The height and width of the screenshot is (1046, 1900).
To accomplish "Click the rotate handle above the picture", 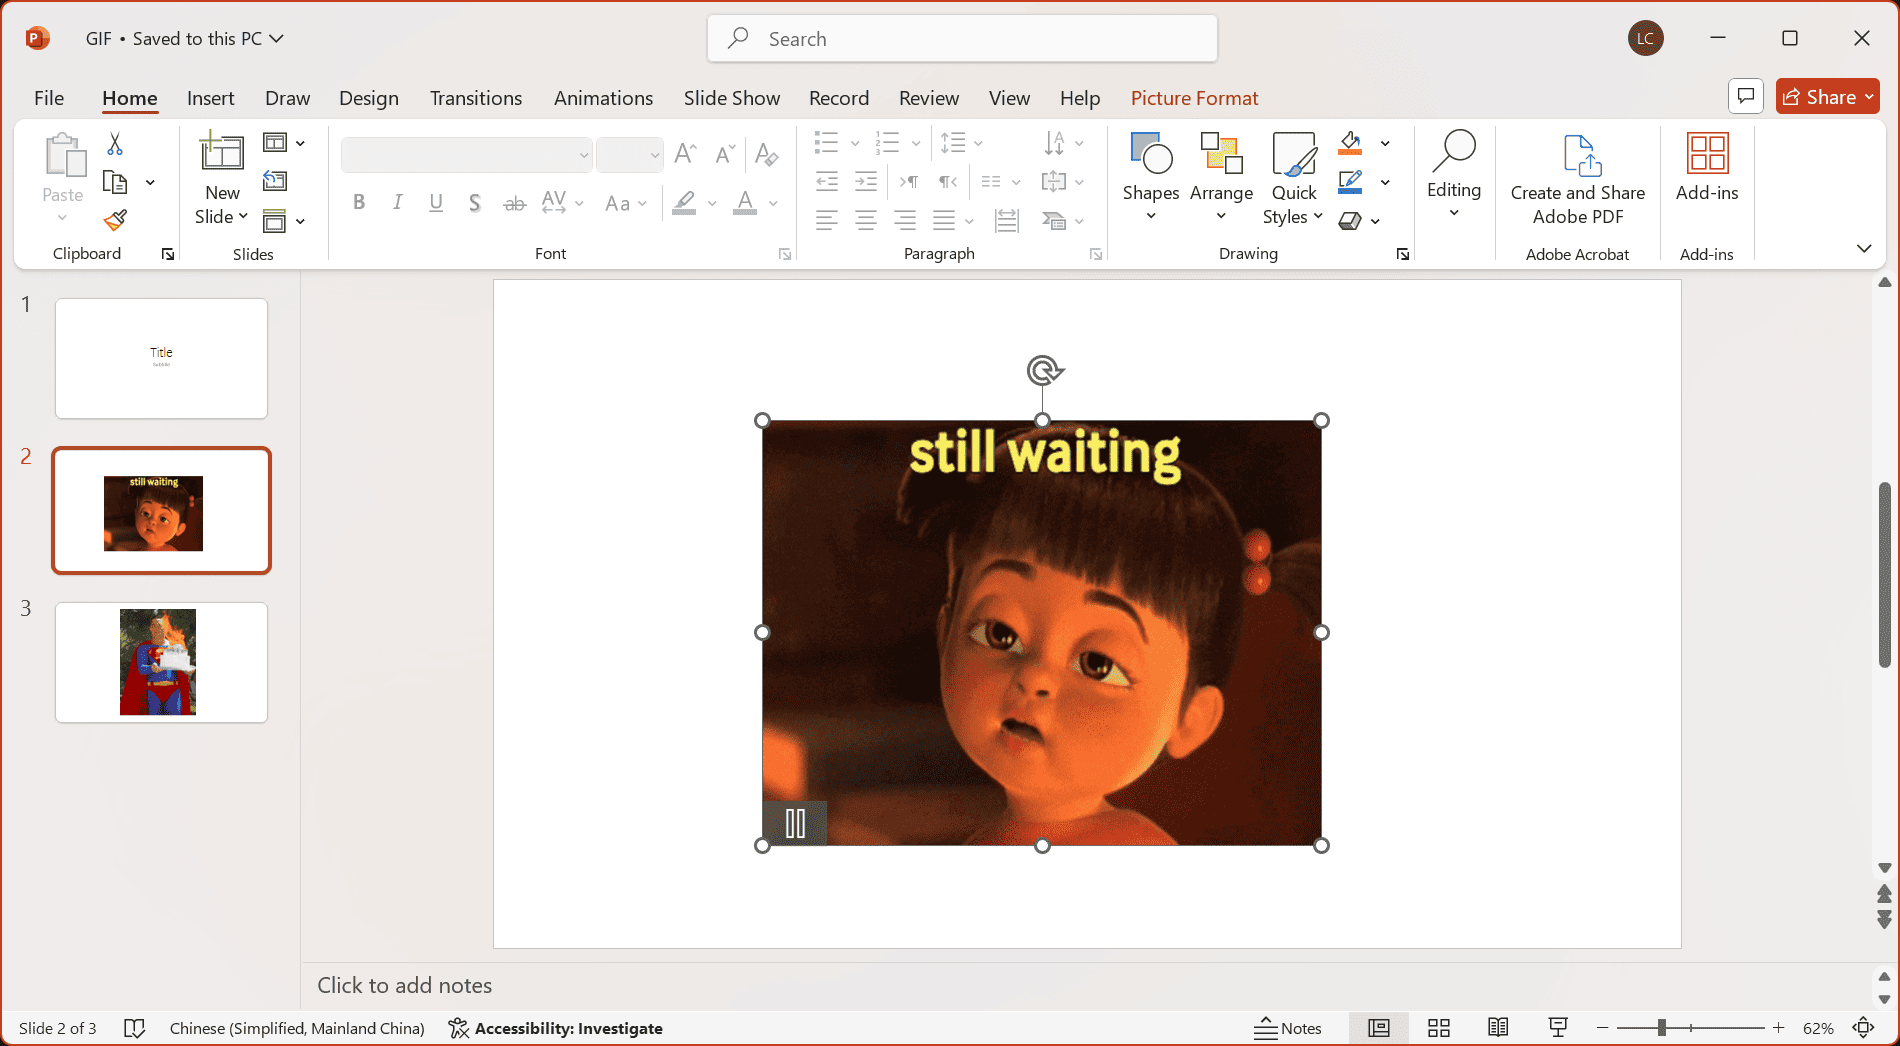I will coord(1043,371).
